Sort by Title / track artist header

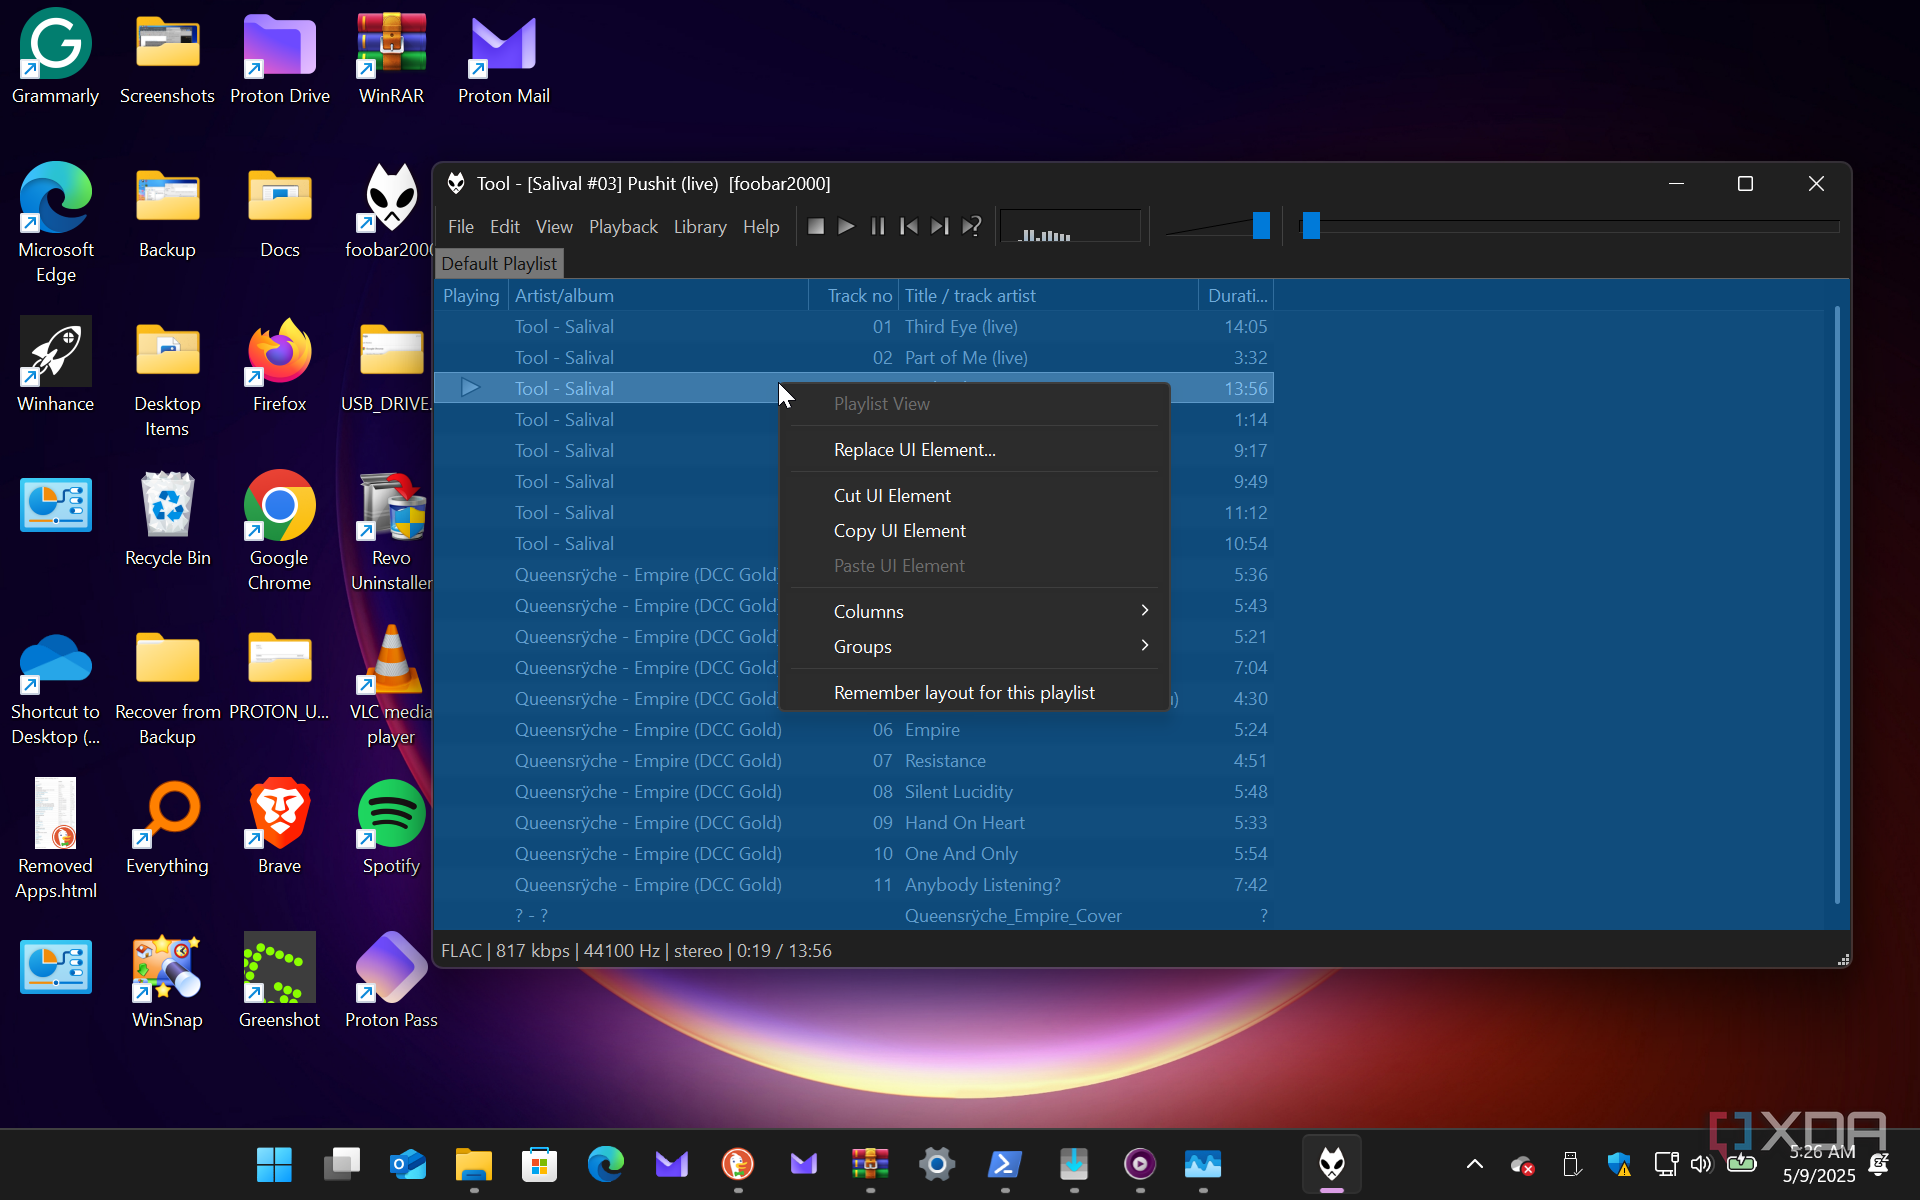[x=1048, y=296]
